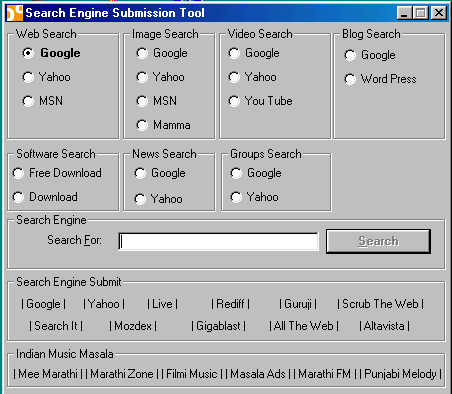Open the Mozdex submit link

click(x=133, y=326)
